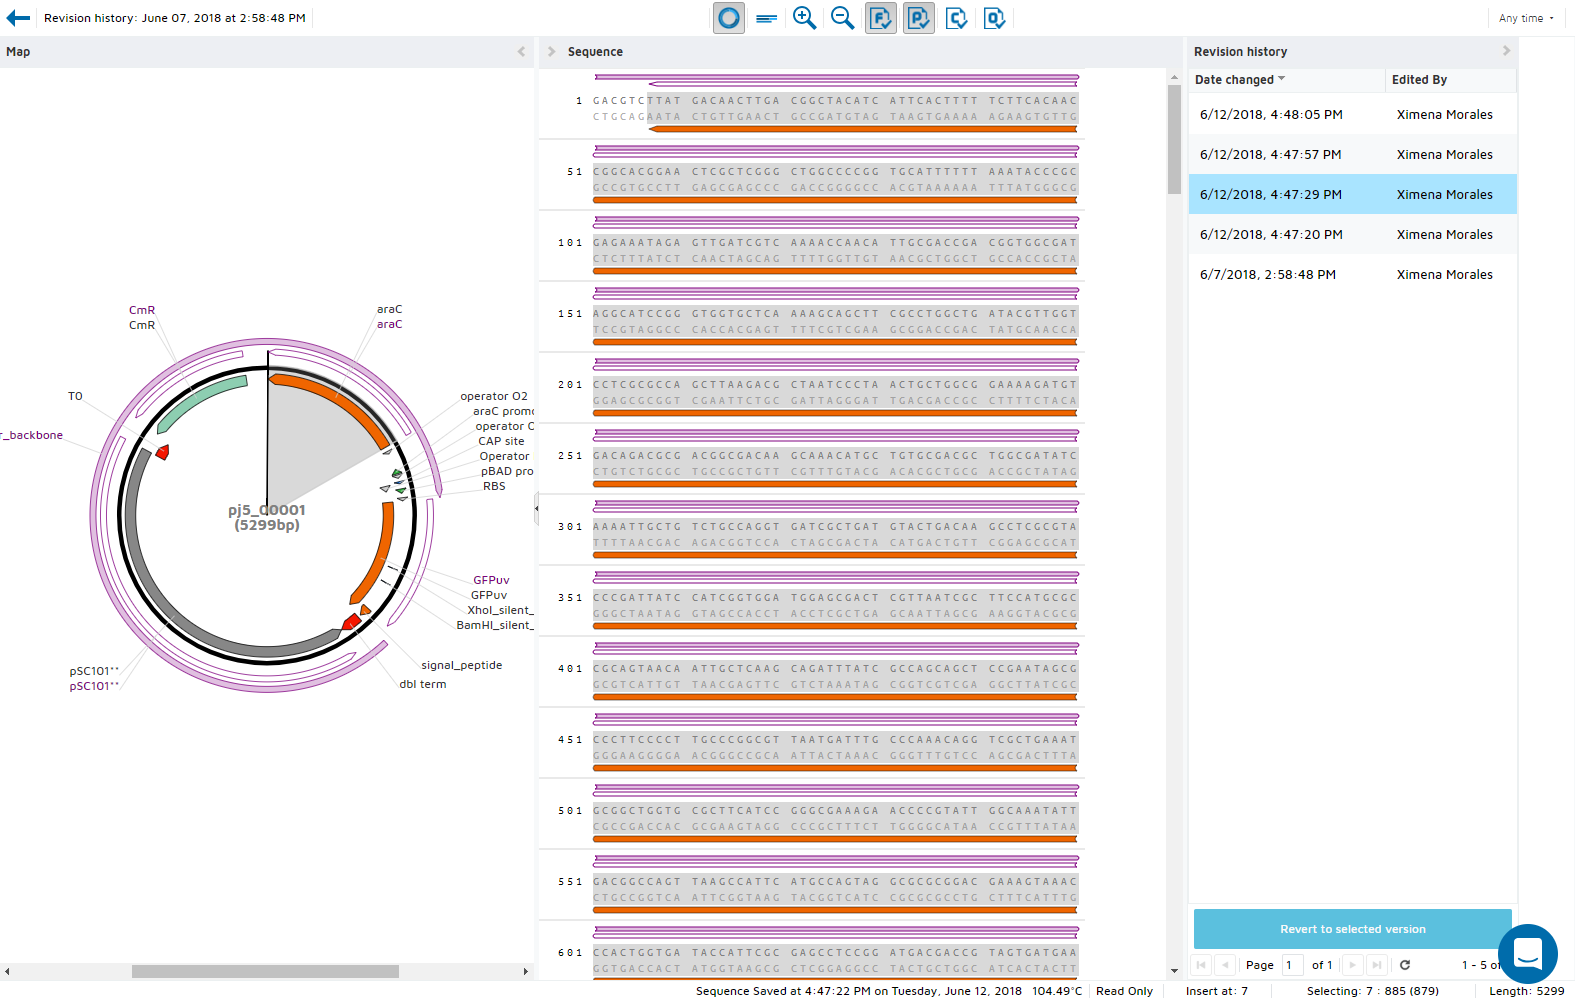Click the pj5_00001 plasmid name

267,510
